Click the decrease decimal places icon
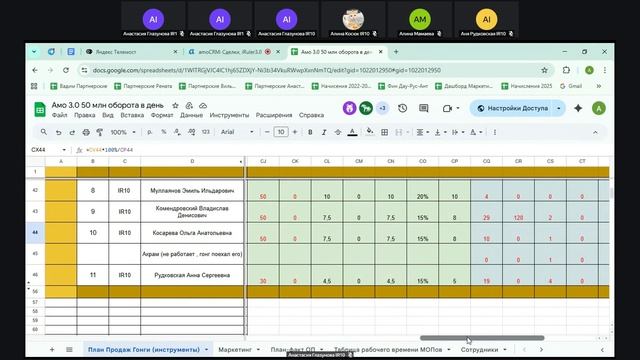Screen dimensions: 640x360 click(x=177, y=132)
